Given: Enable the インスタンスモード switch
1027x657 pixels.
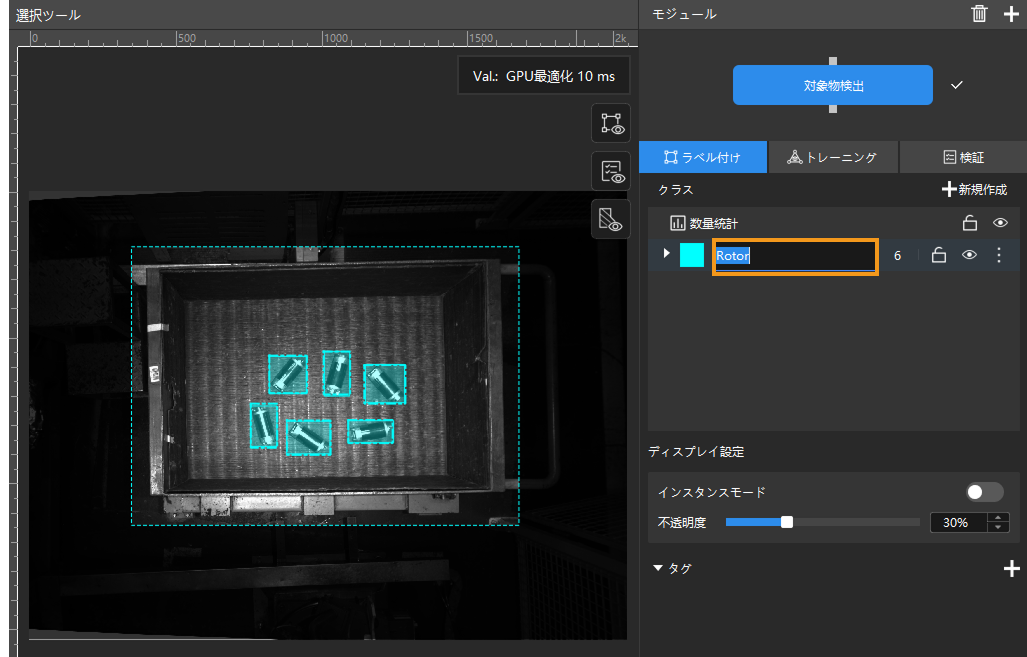Looking at the screenshot, I should pos(984,492).
